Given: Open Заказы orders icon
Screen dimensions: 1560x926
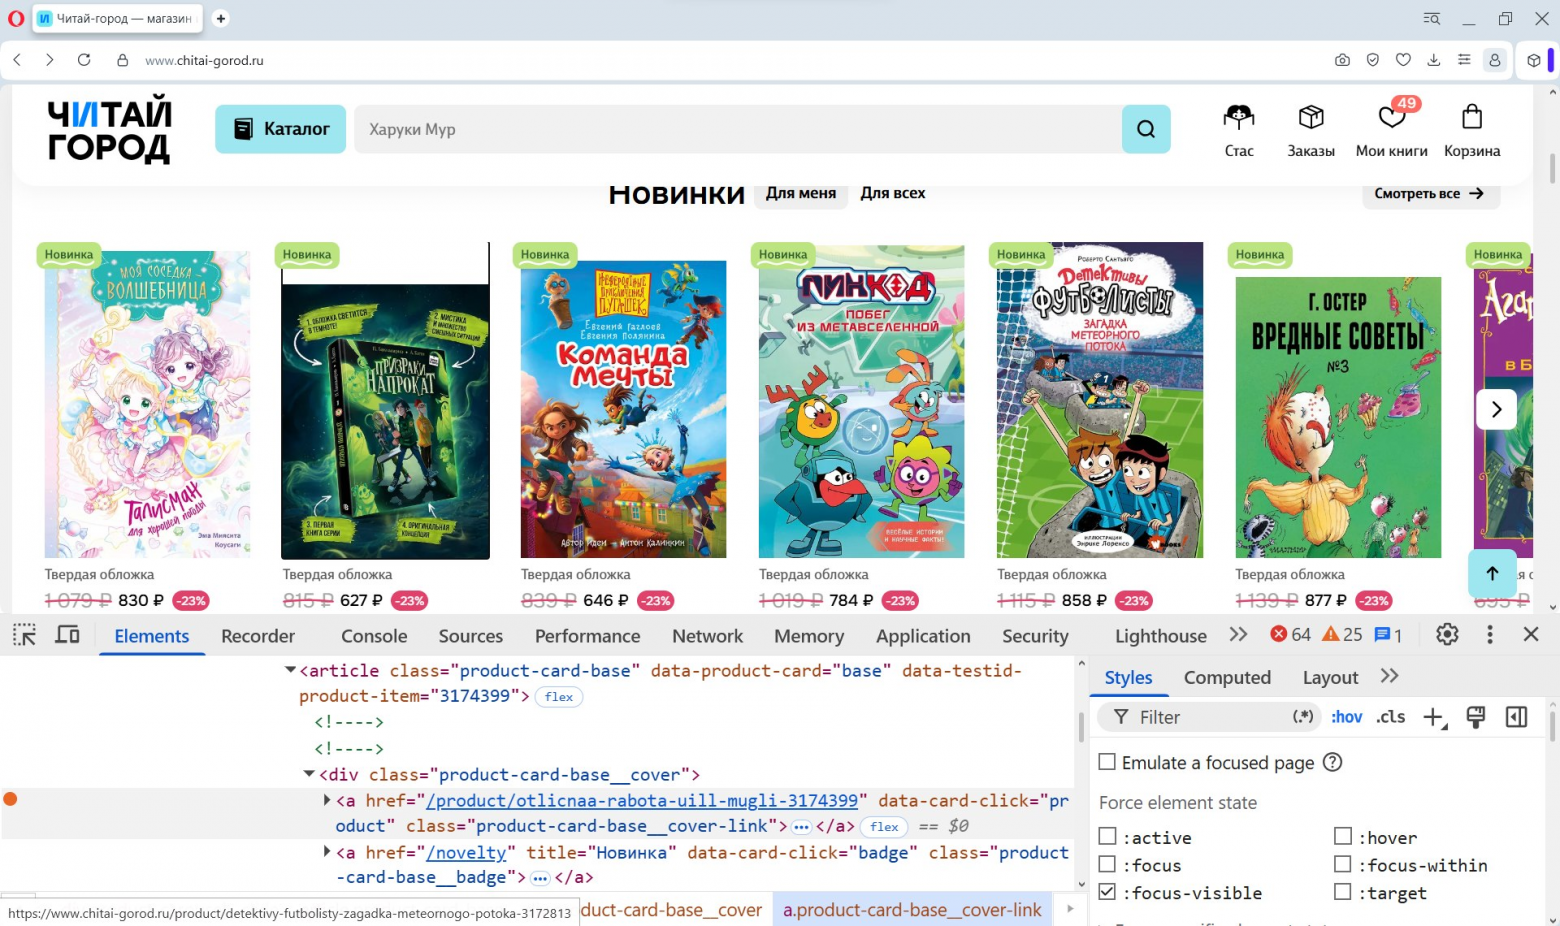Looking at the screenshot, I should [1311, 131].
